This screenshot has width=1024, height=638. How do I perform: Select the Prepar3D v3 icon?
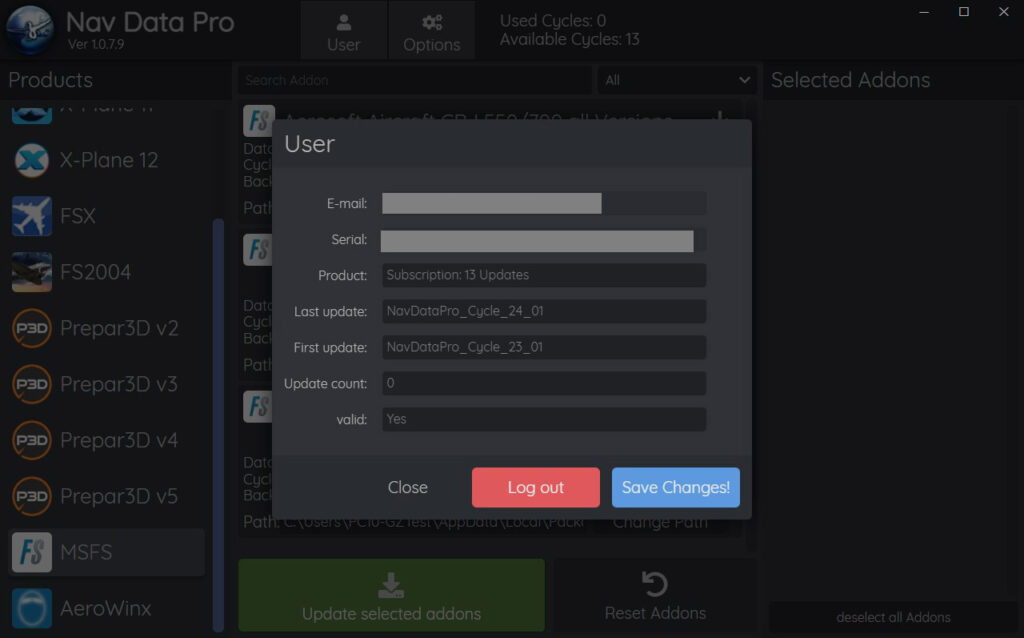[x=31, y=384]
